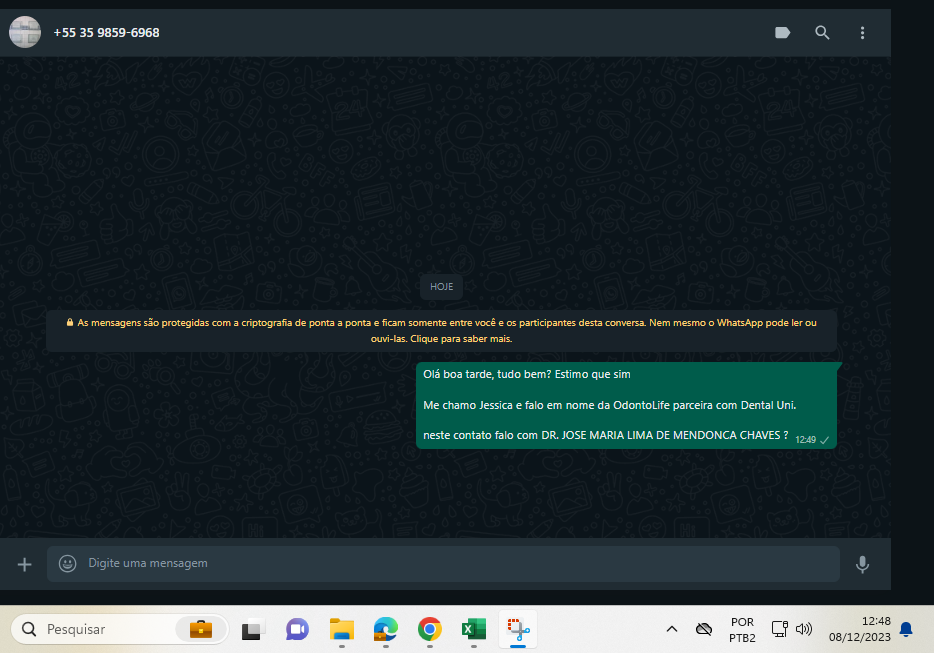This screenshot has width=934, height=653.
Task: Open Google Chrome from taskbar
Action: pyautogui.click(x=430, y=629)
